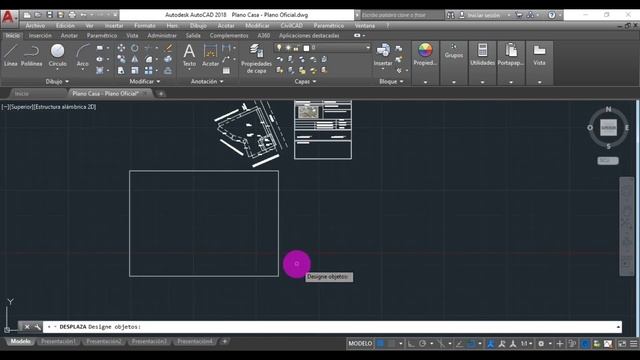Cancel command with the X button in command line

pos(27,327)
